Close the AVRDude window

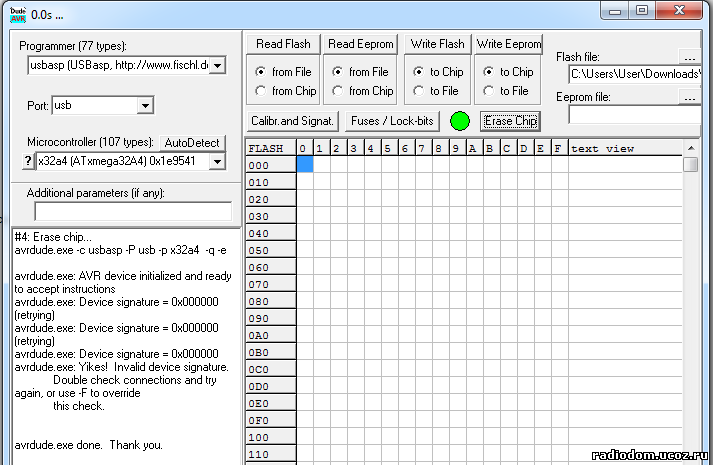click(679, 11)
